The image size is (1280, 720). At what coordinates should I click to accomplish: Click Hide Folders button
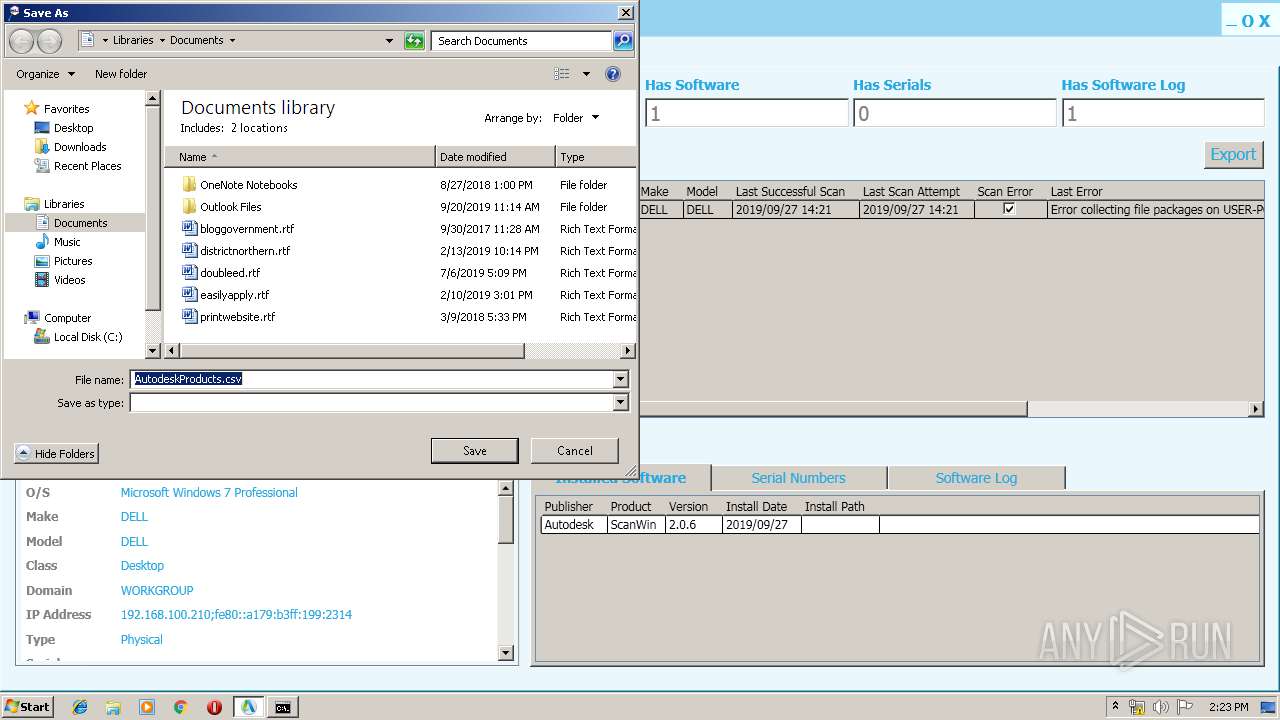56,454
